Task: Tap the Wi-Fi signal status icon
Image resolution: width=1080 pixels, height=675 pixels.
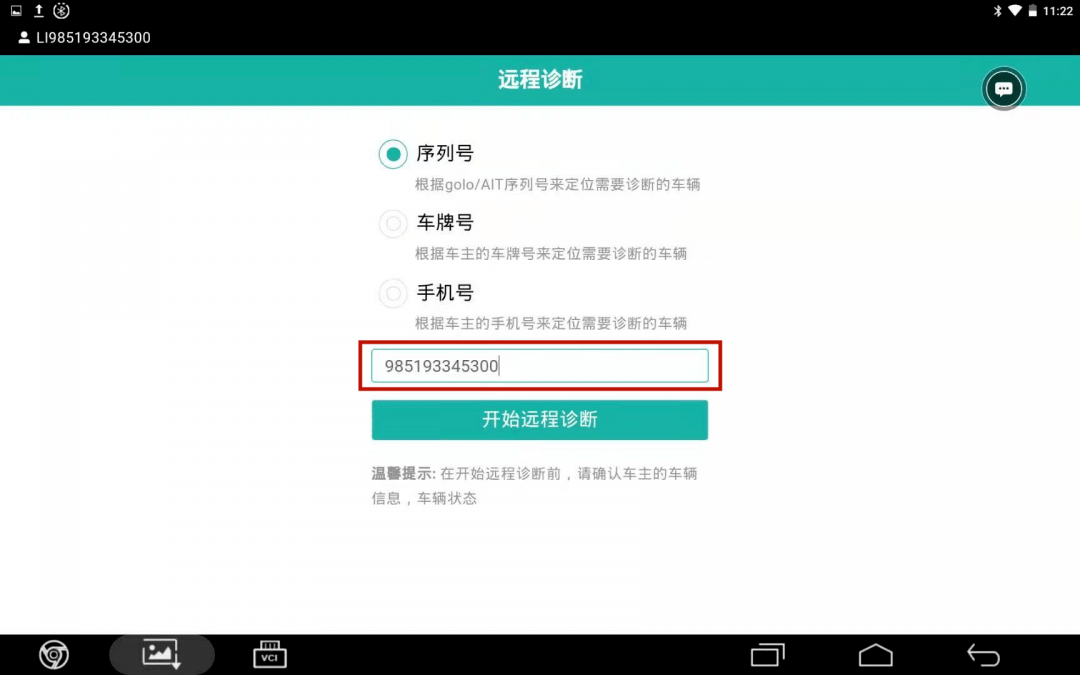Action: 1015,11
